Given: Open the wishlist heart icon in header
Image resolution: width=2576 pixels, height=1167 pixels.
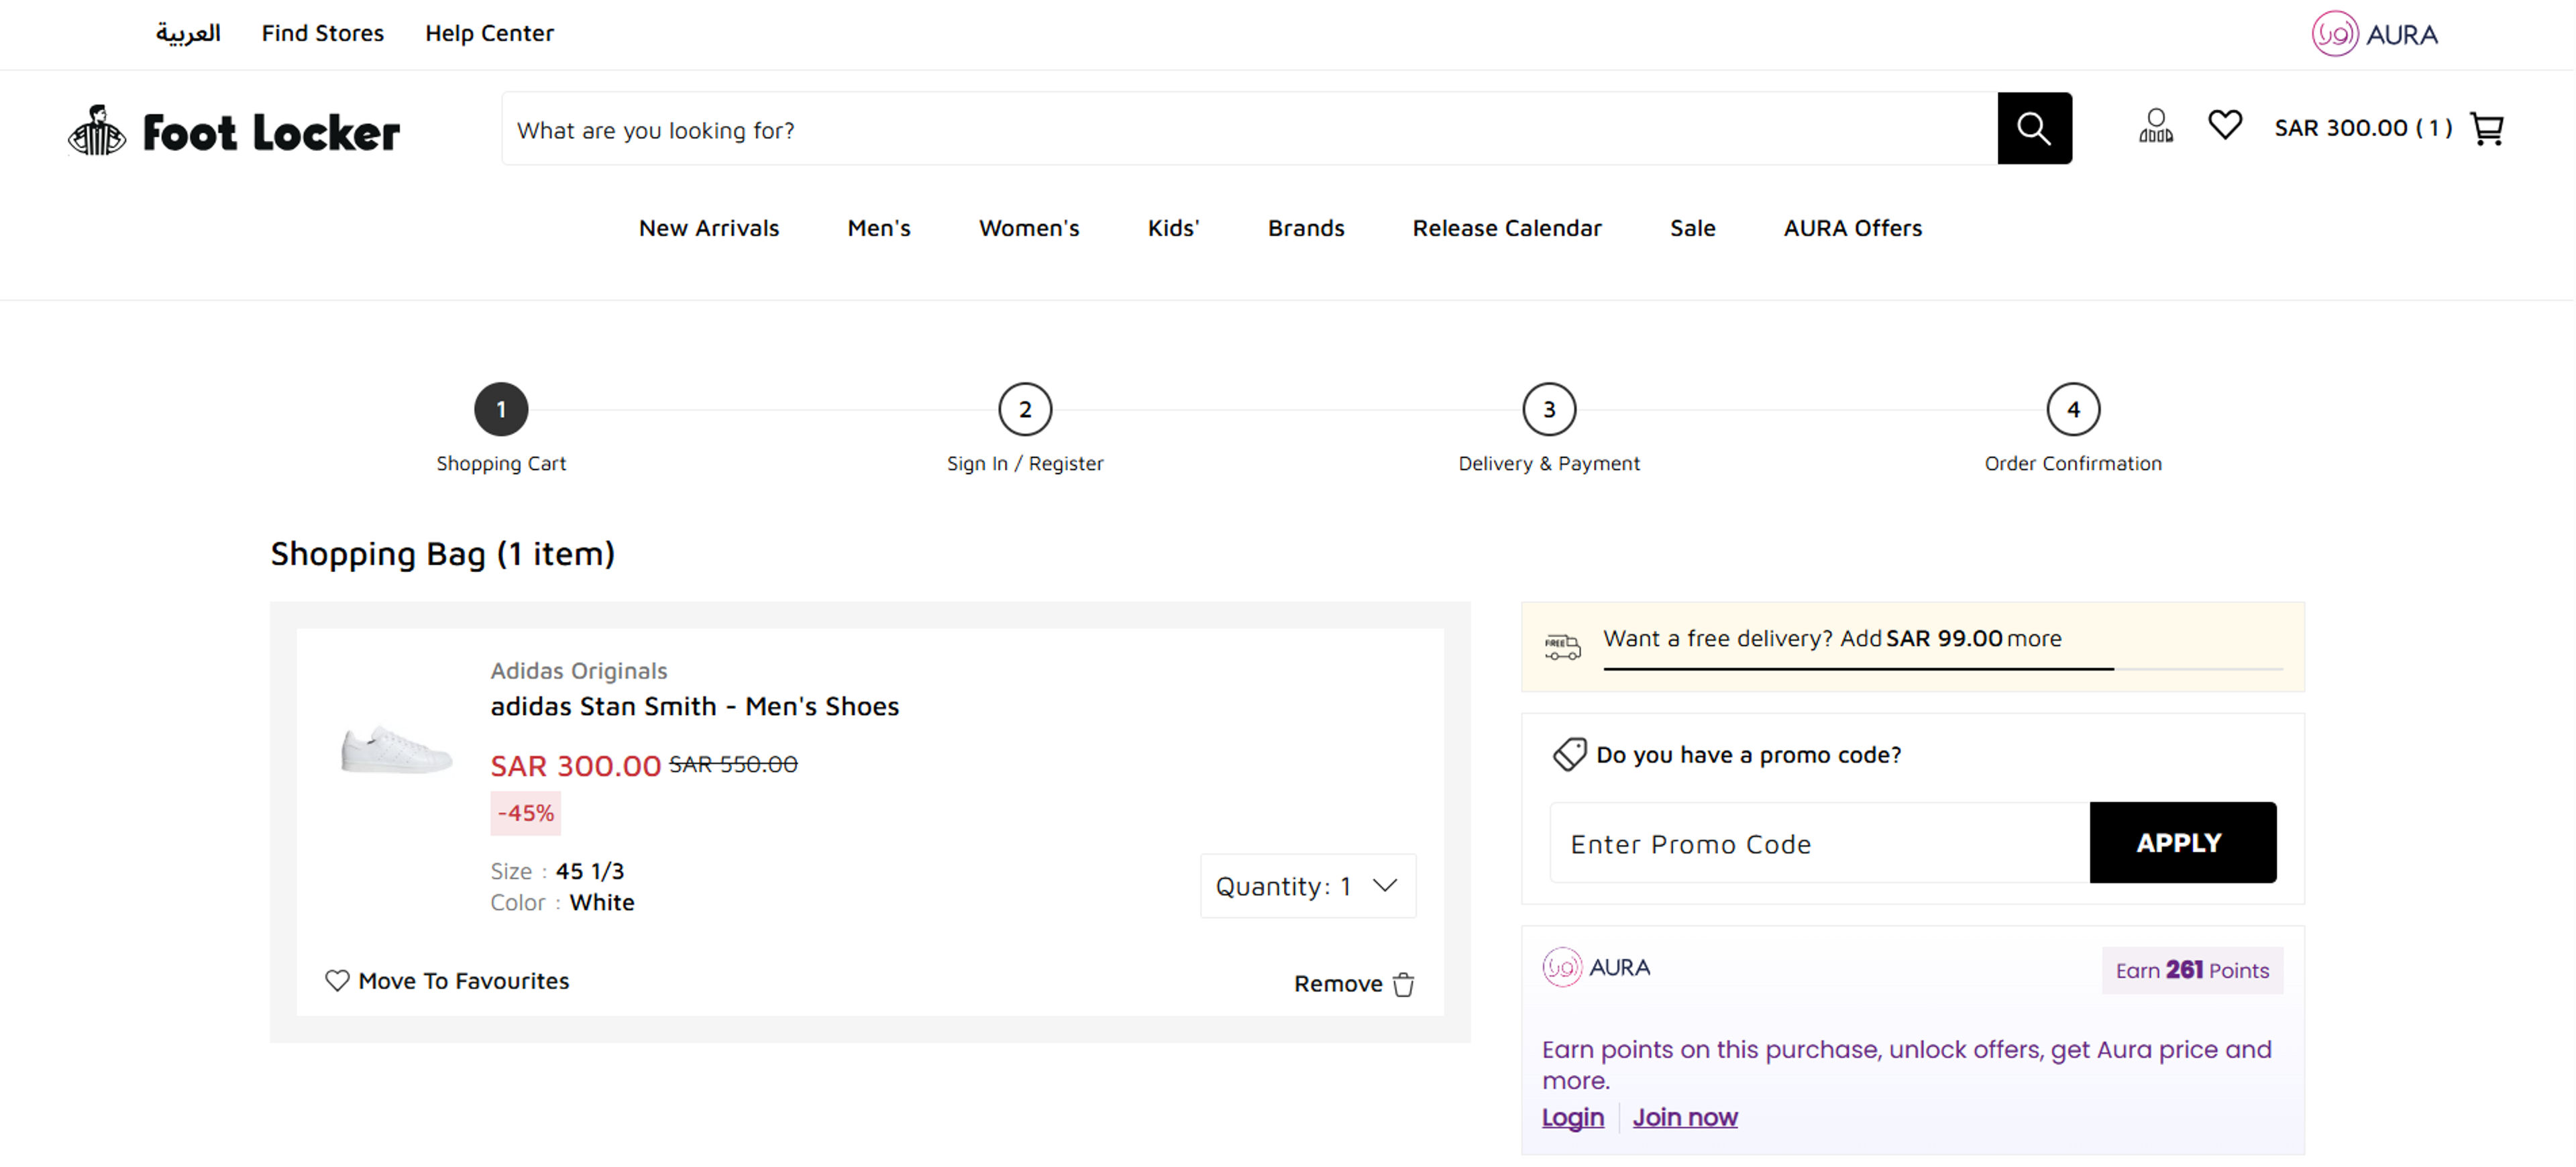Looking at the screenshot, I should point(2224,125).
